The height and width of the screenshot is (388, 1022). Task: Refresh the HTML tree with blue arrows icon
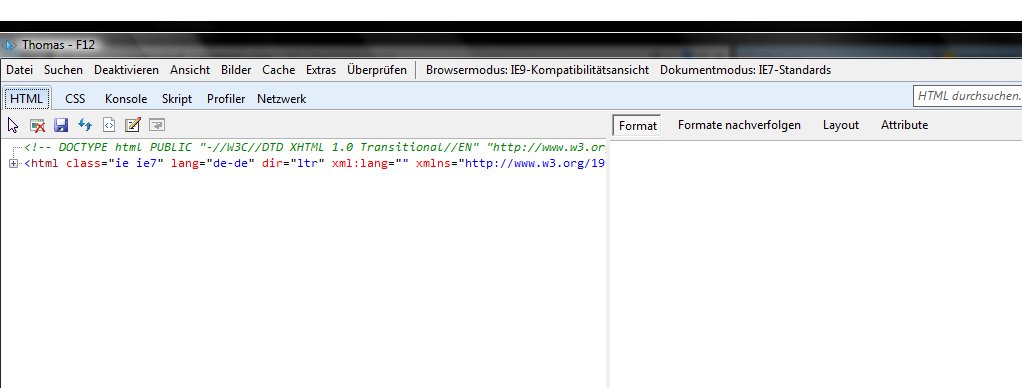(x=85, y=125)
